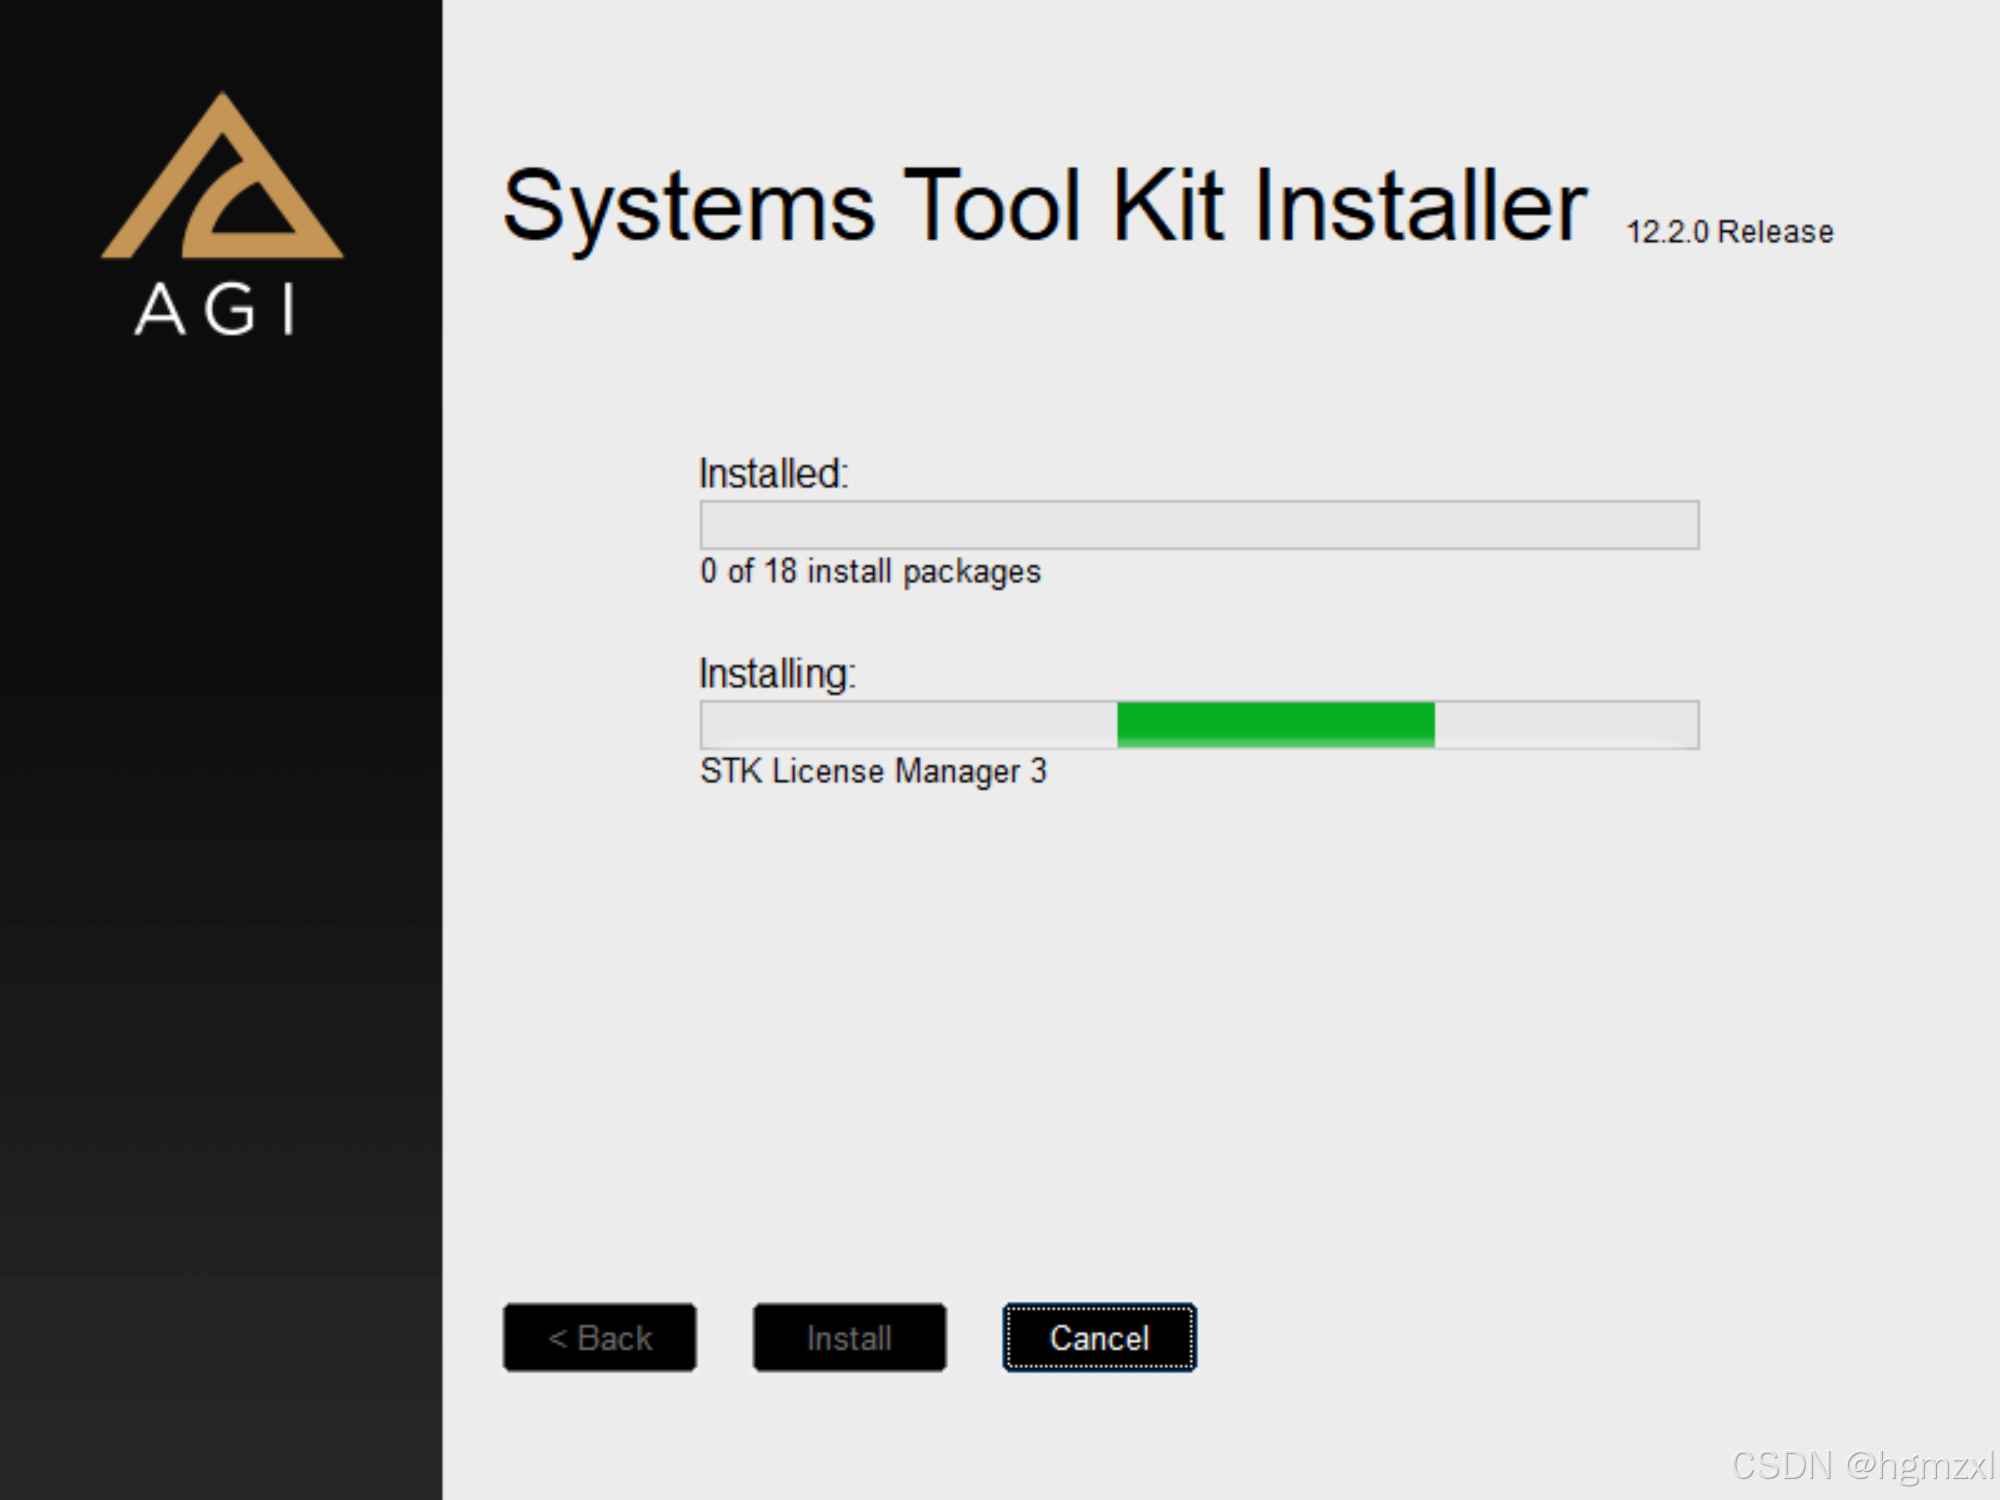
Task: Click the Installing progress bar
Action: pyautogui.click(x=1199, y=725)
